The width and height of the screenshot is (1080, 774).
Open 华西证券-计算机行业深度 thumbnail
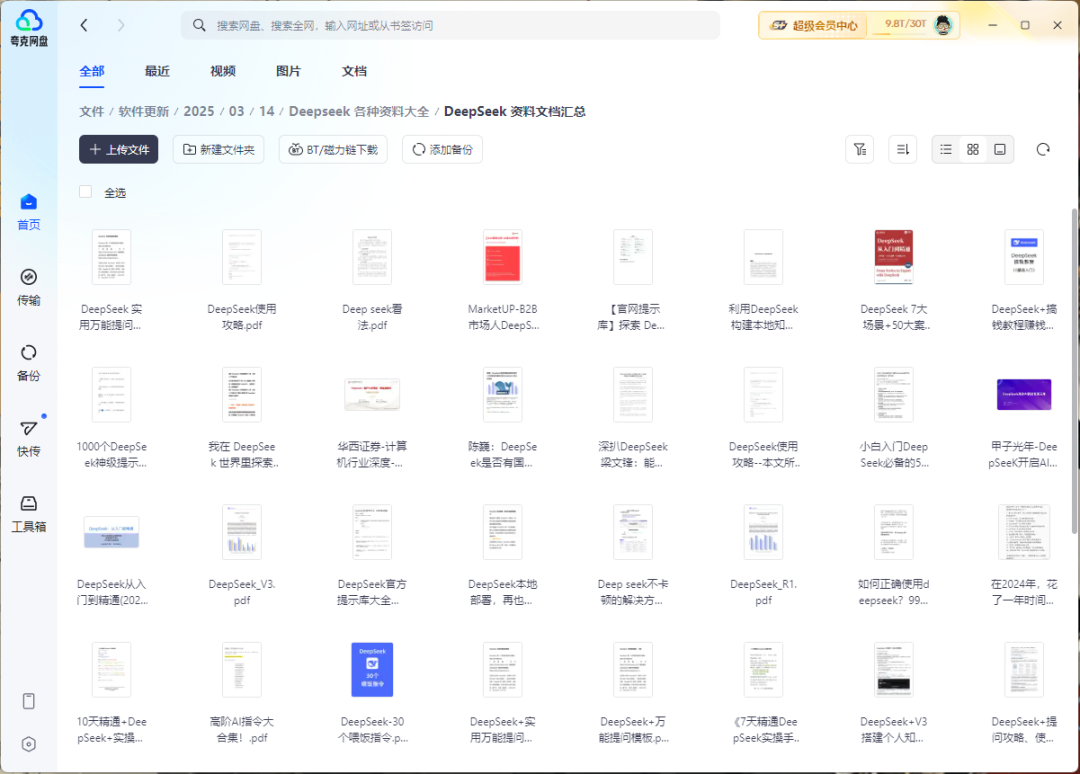point(372,395)
